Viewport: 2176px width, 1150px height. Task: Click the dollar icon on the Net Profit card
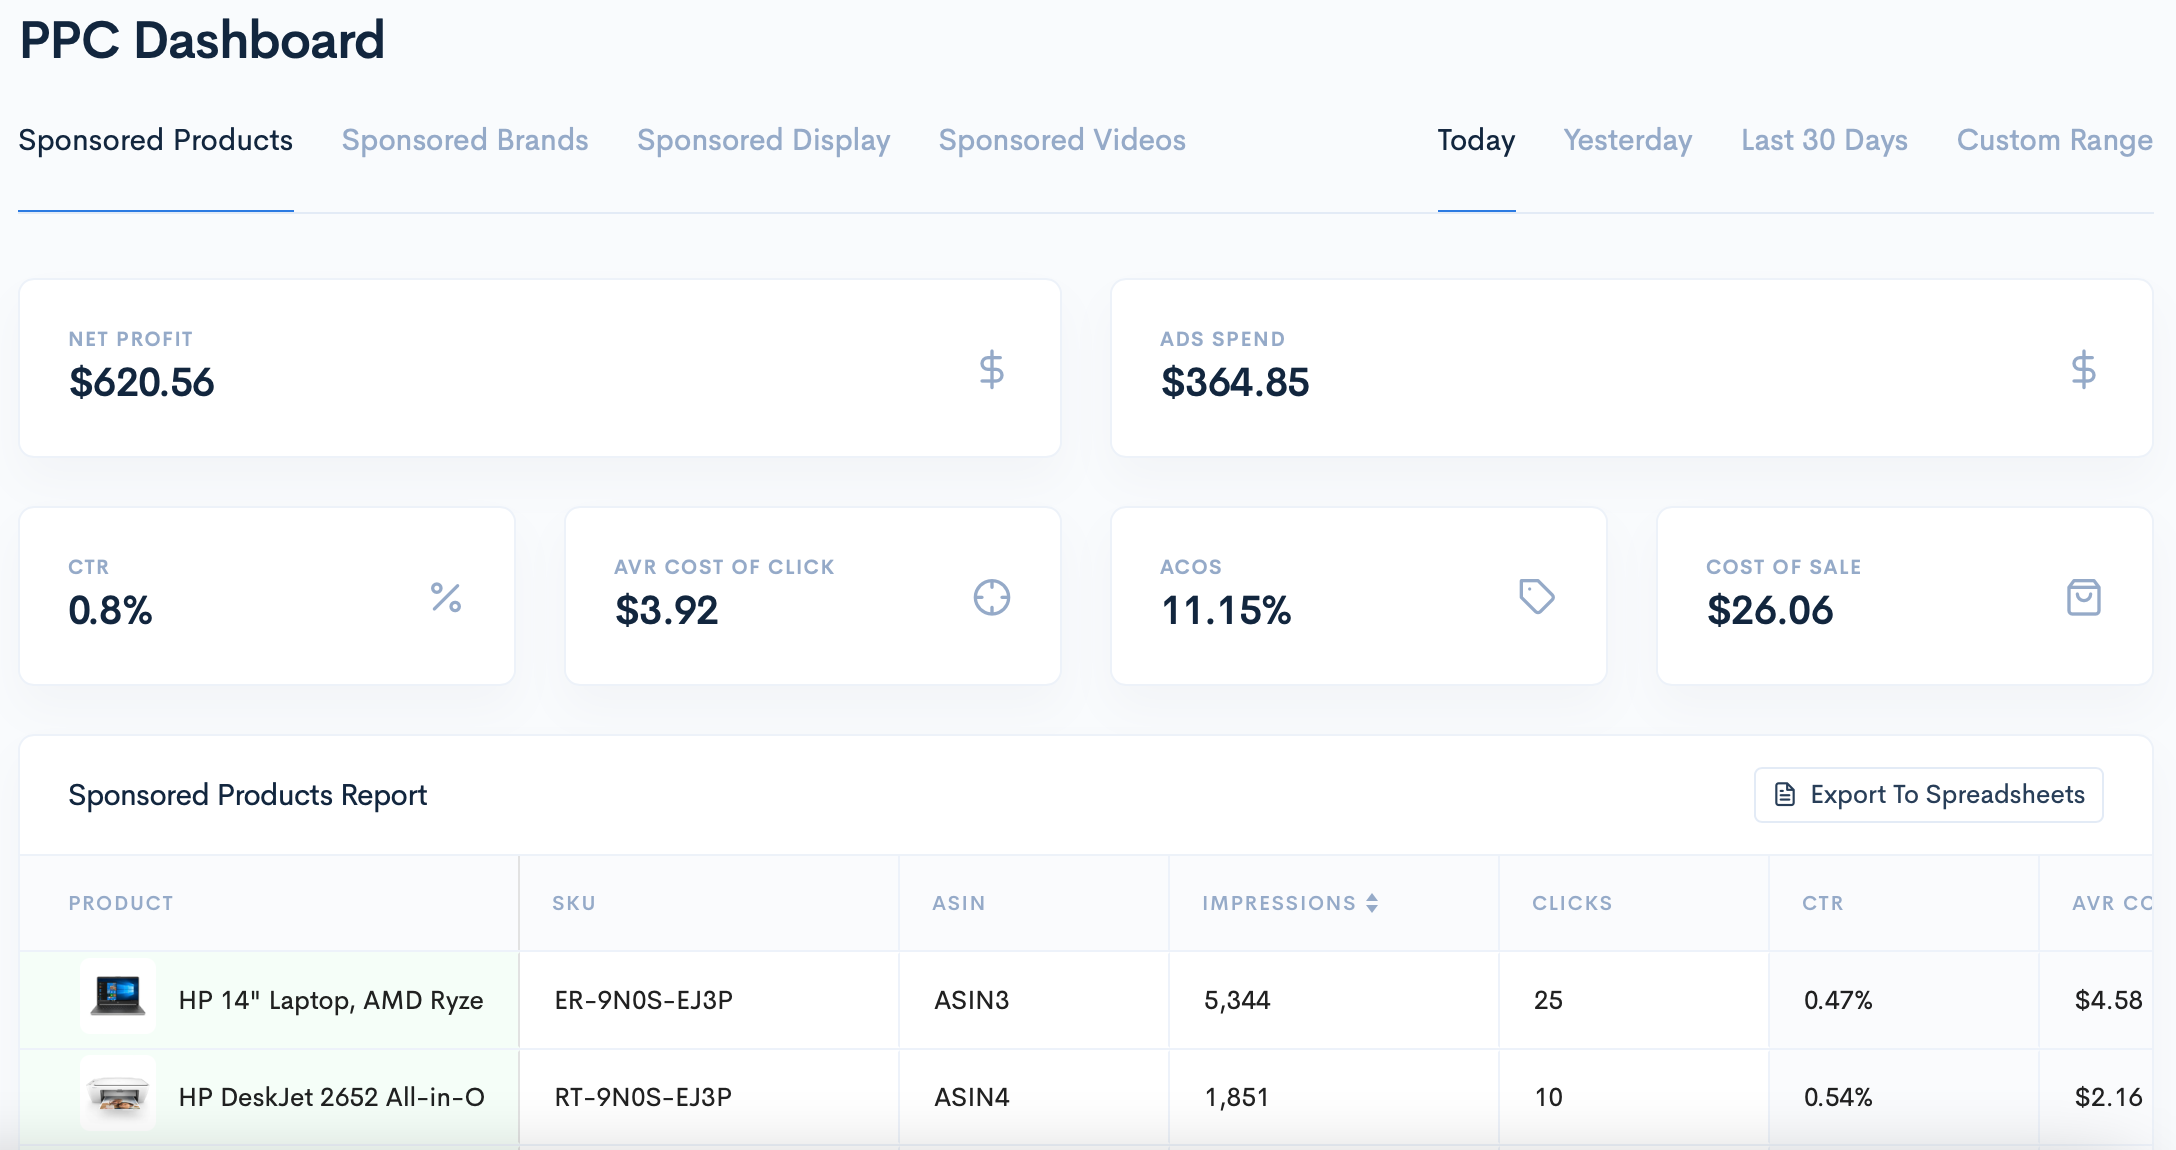click(x=991, y=369)
